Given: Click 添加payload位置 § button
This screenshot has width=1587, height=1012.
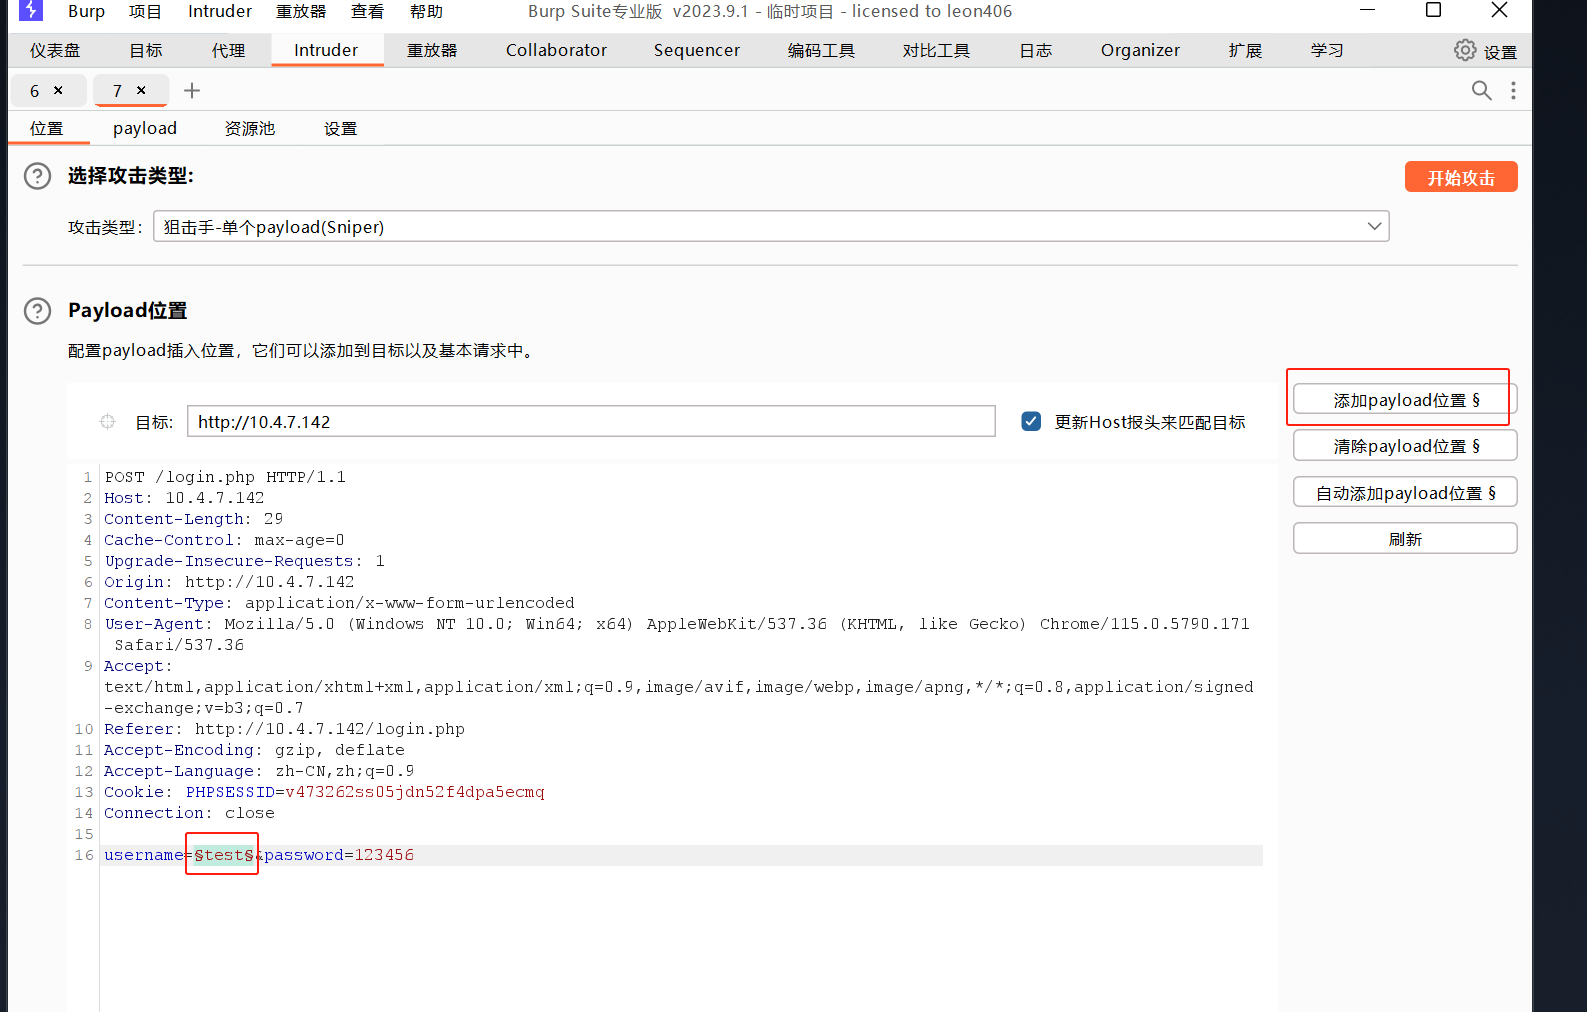Looking at the screenshot, I should 1405,400.
